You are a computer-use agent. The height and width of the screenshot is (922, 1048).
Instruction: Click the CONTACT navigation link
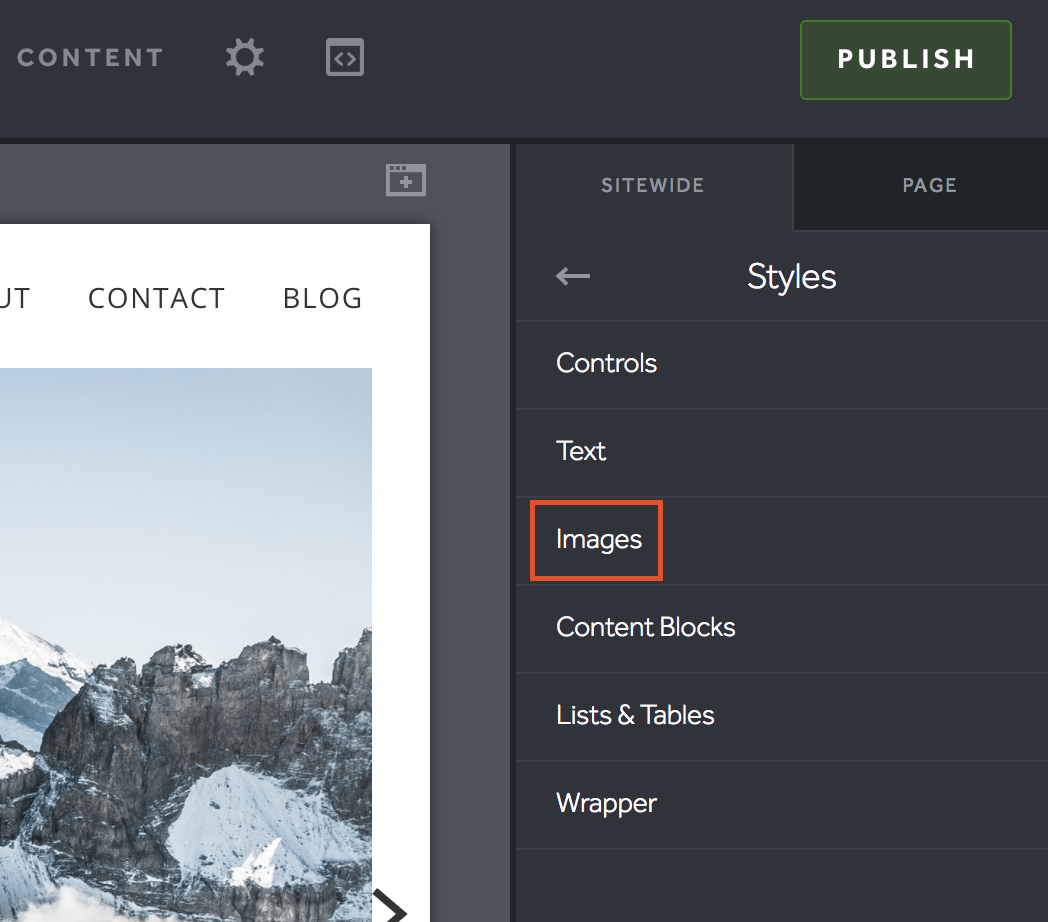click(x=157, y=298)
